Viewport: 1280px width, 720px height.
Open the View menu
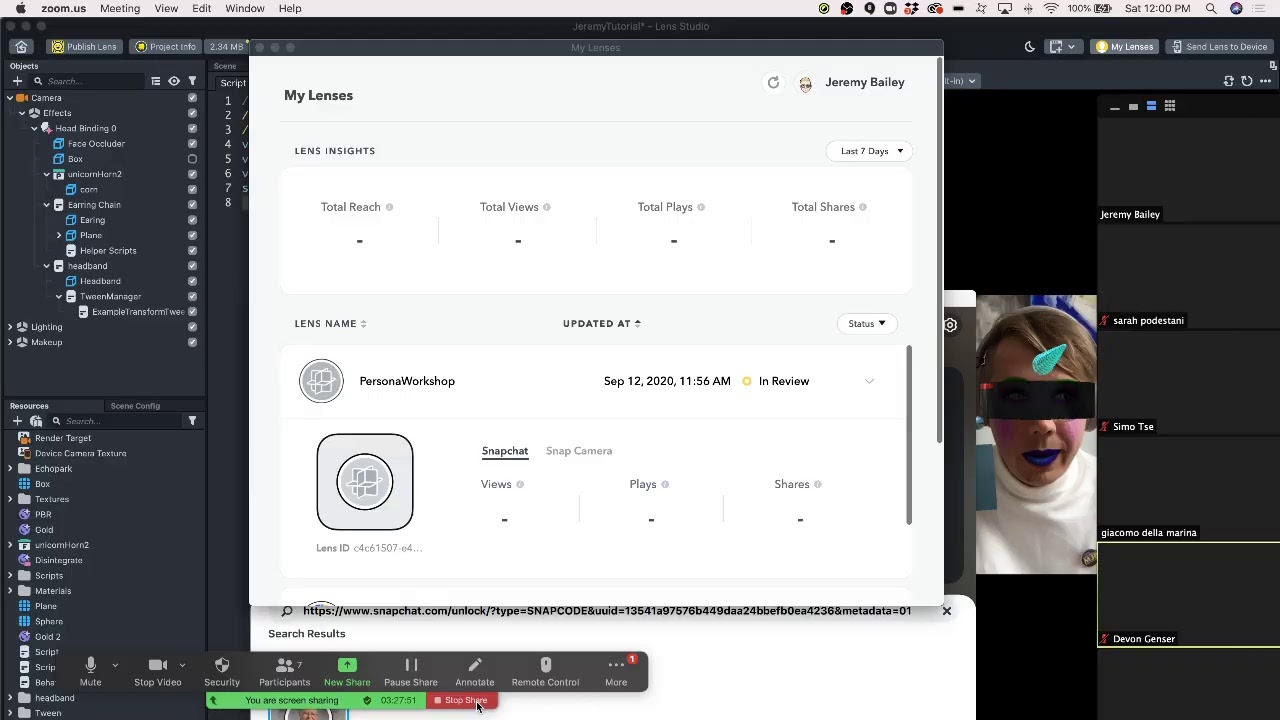coord(166,8)
